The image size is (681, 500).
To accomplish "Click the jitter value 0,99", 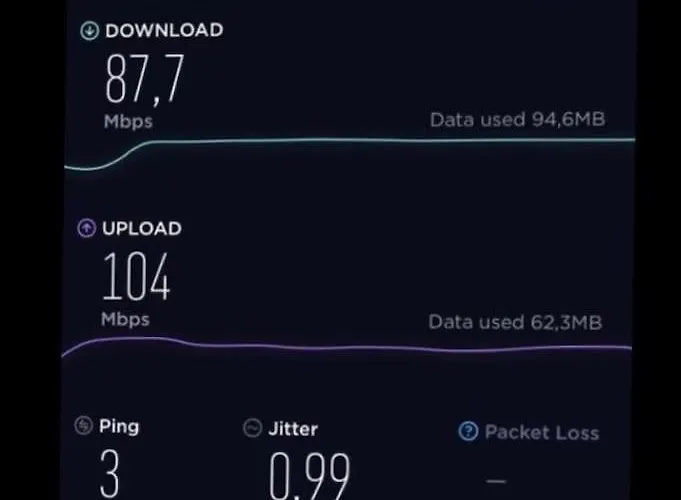I will [310, 476].
